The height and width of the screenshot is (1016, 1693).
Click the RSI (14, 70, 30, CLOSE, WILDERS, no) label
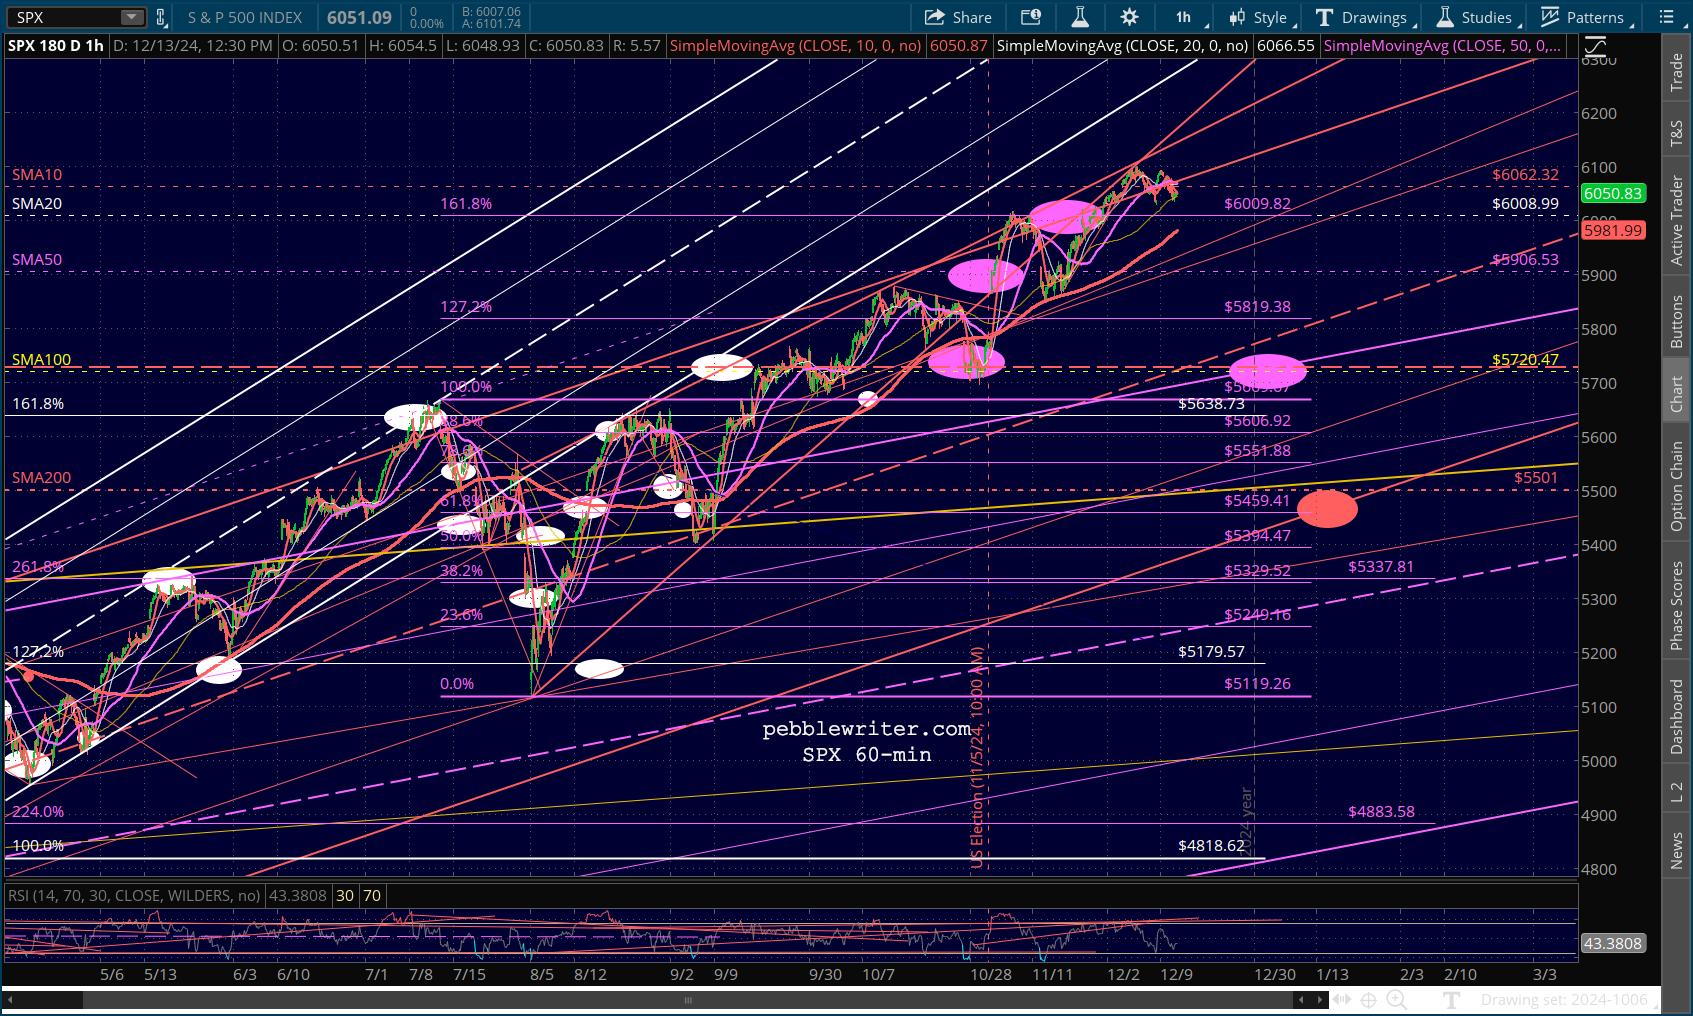tap(134, 896)
